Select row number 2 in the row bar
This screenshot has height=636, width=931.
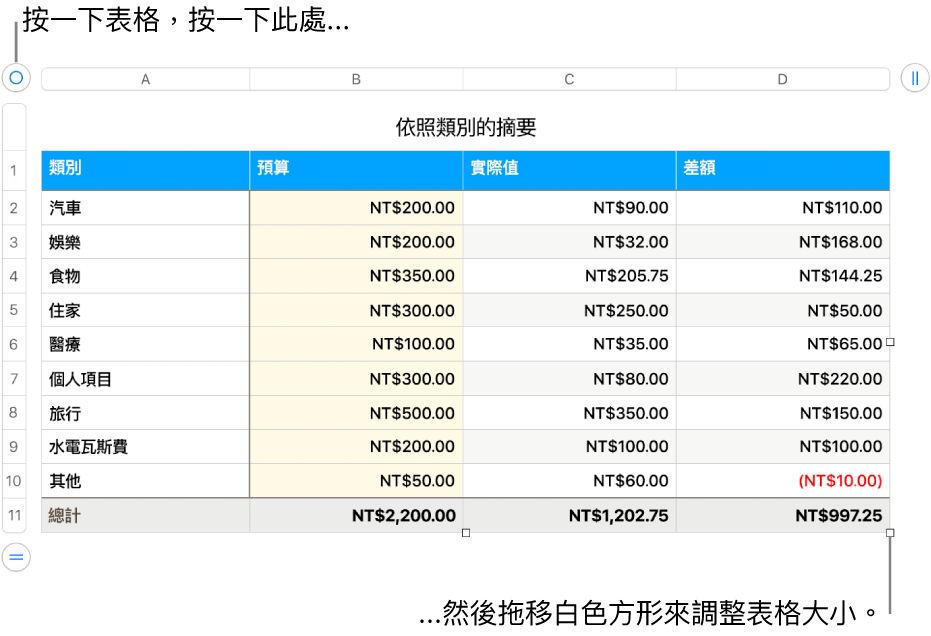(x=13, y=207)
